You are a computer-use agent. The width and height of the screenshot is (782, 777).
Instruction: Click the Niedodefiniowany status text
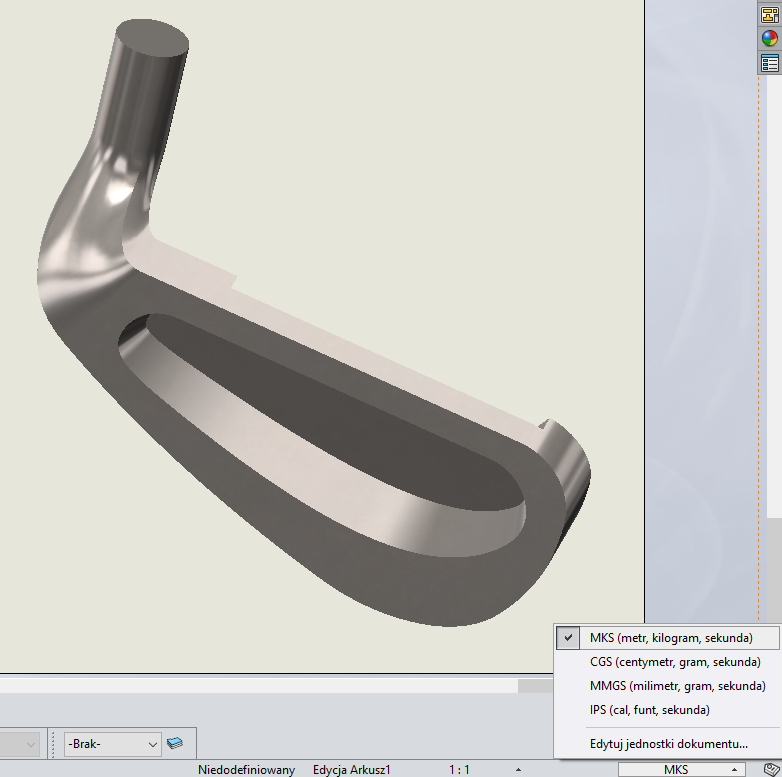point(246,770)
